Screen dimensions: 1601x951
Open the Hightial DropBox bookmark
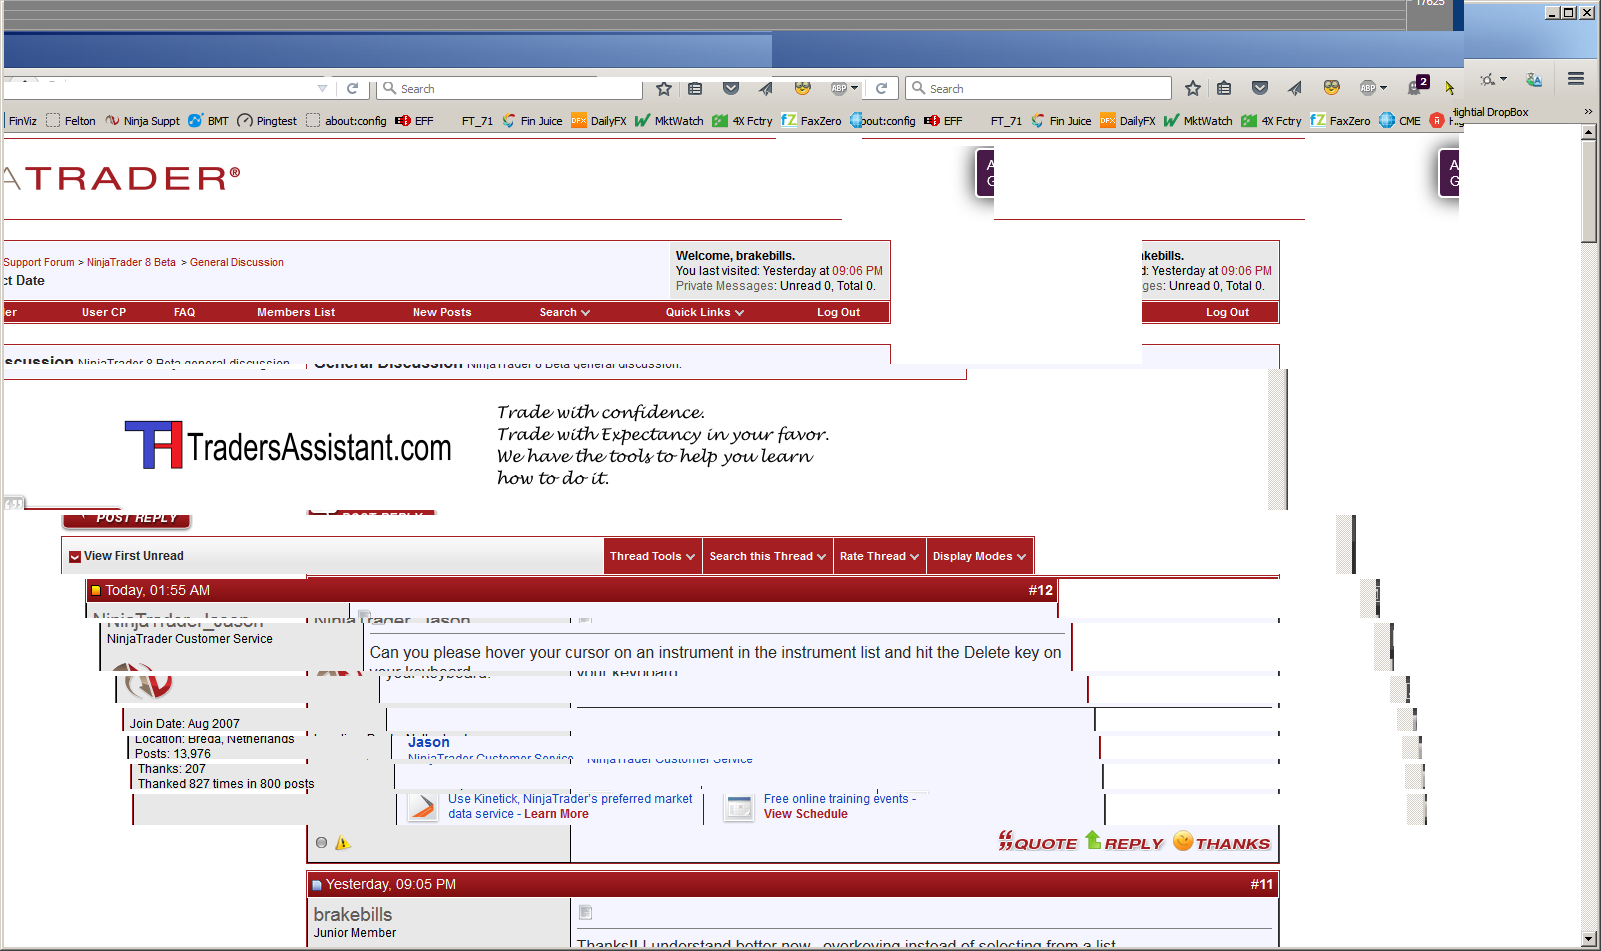click(1491, 112)
